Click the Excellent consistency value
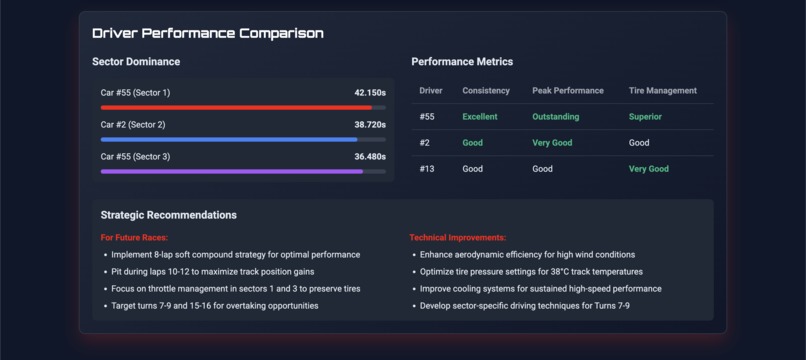806x360 pixels. pyautogui.click(x=480, y=117)
